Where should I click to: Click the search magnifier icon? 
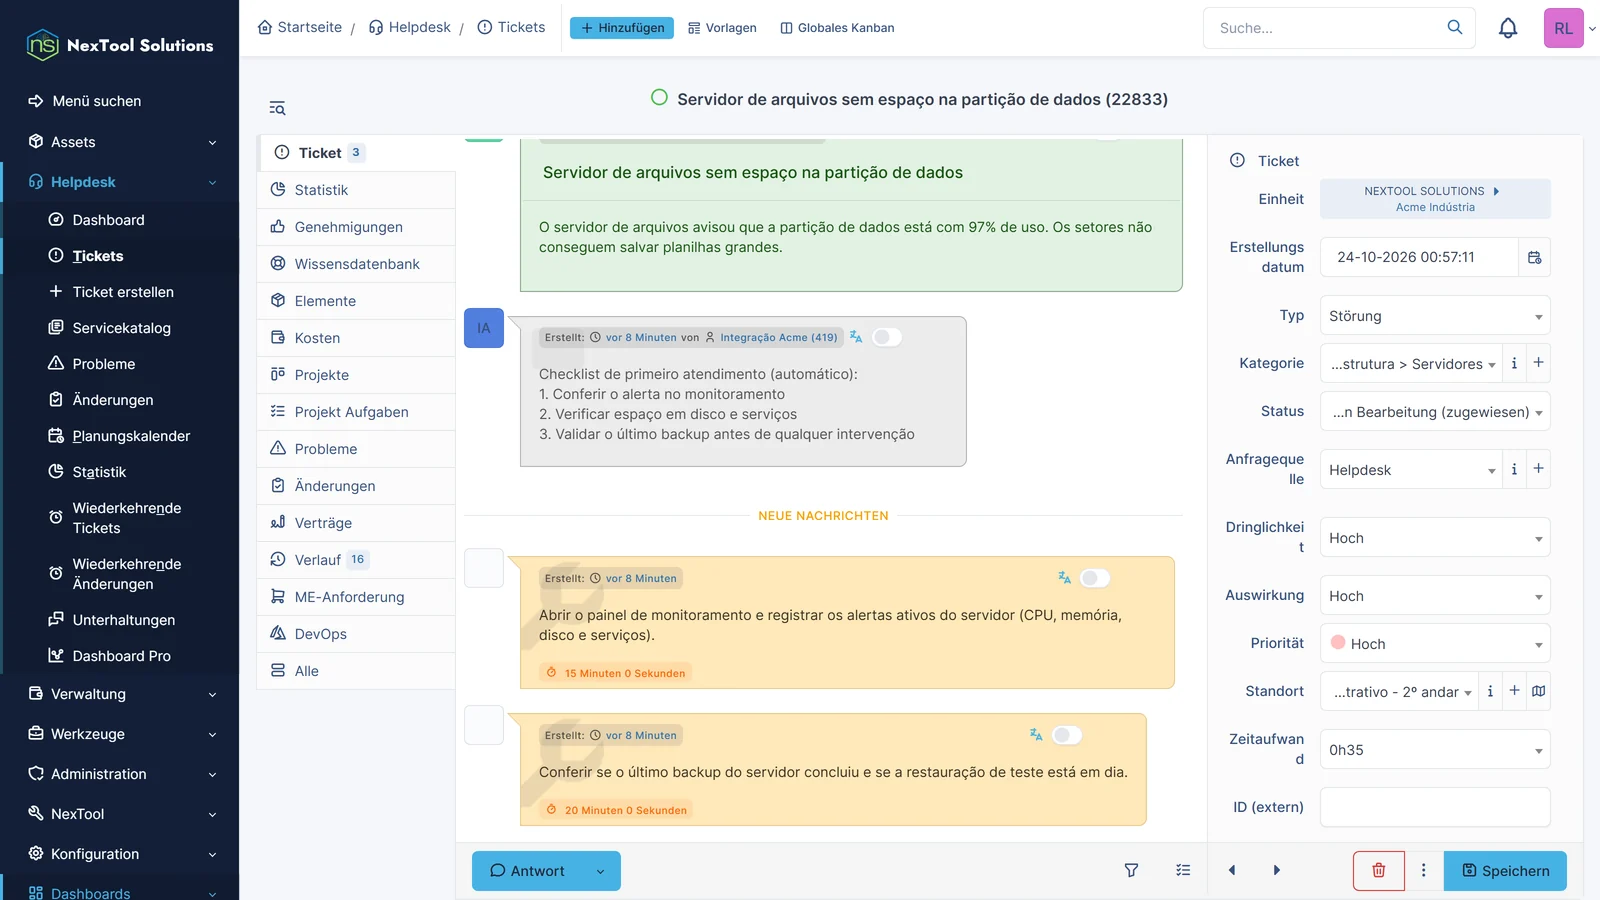tap(1455, 27)
